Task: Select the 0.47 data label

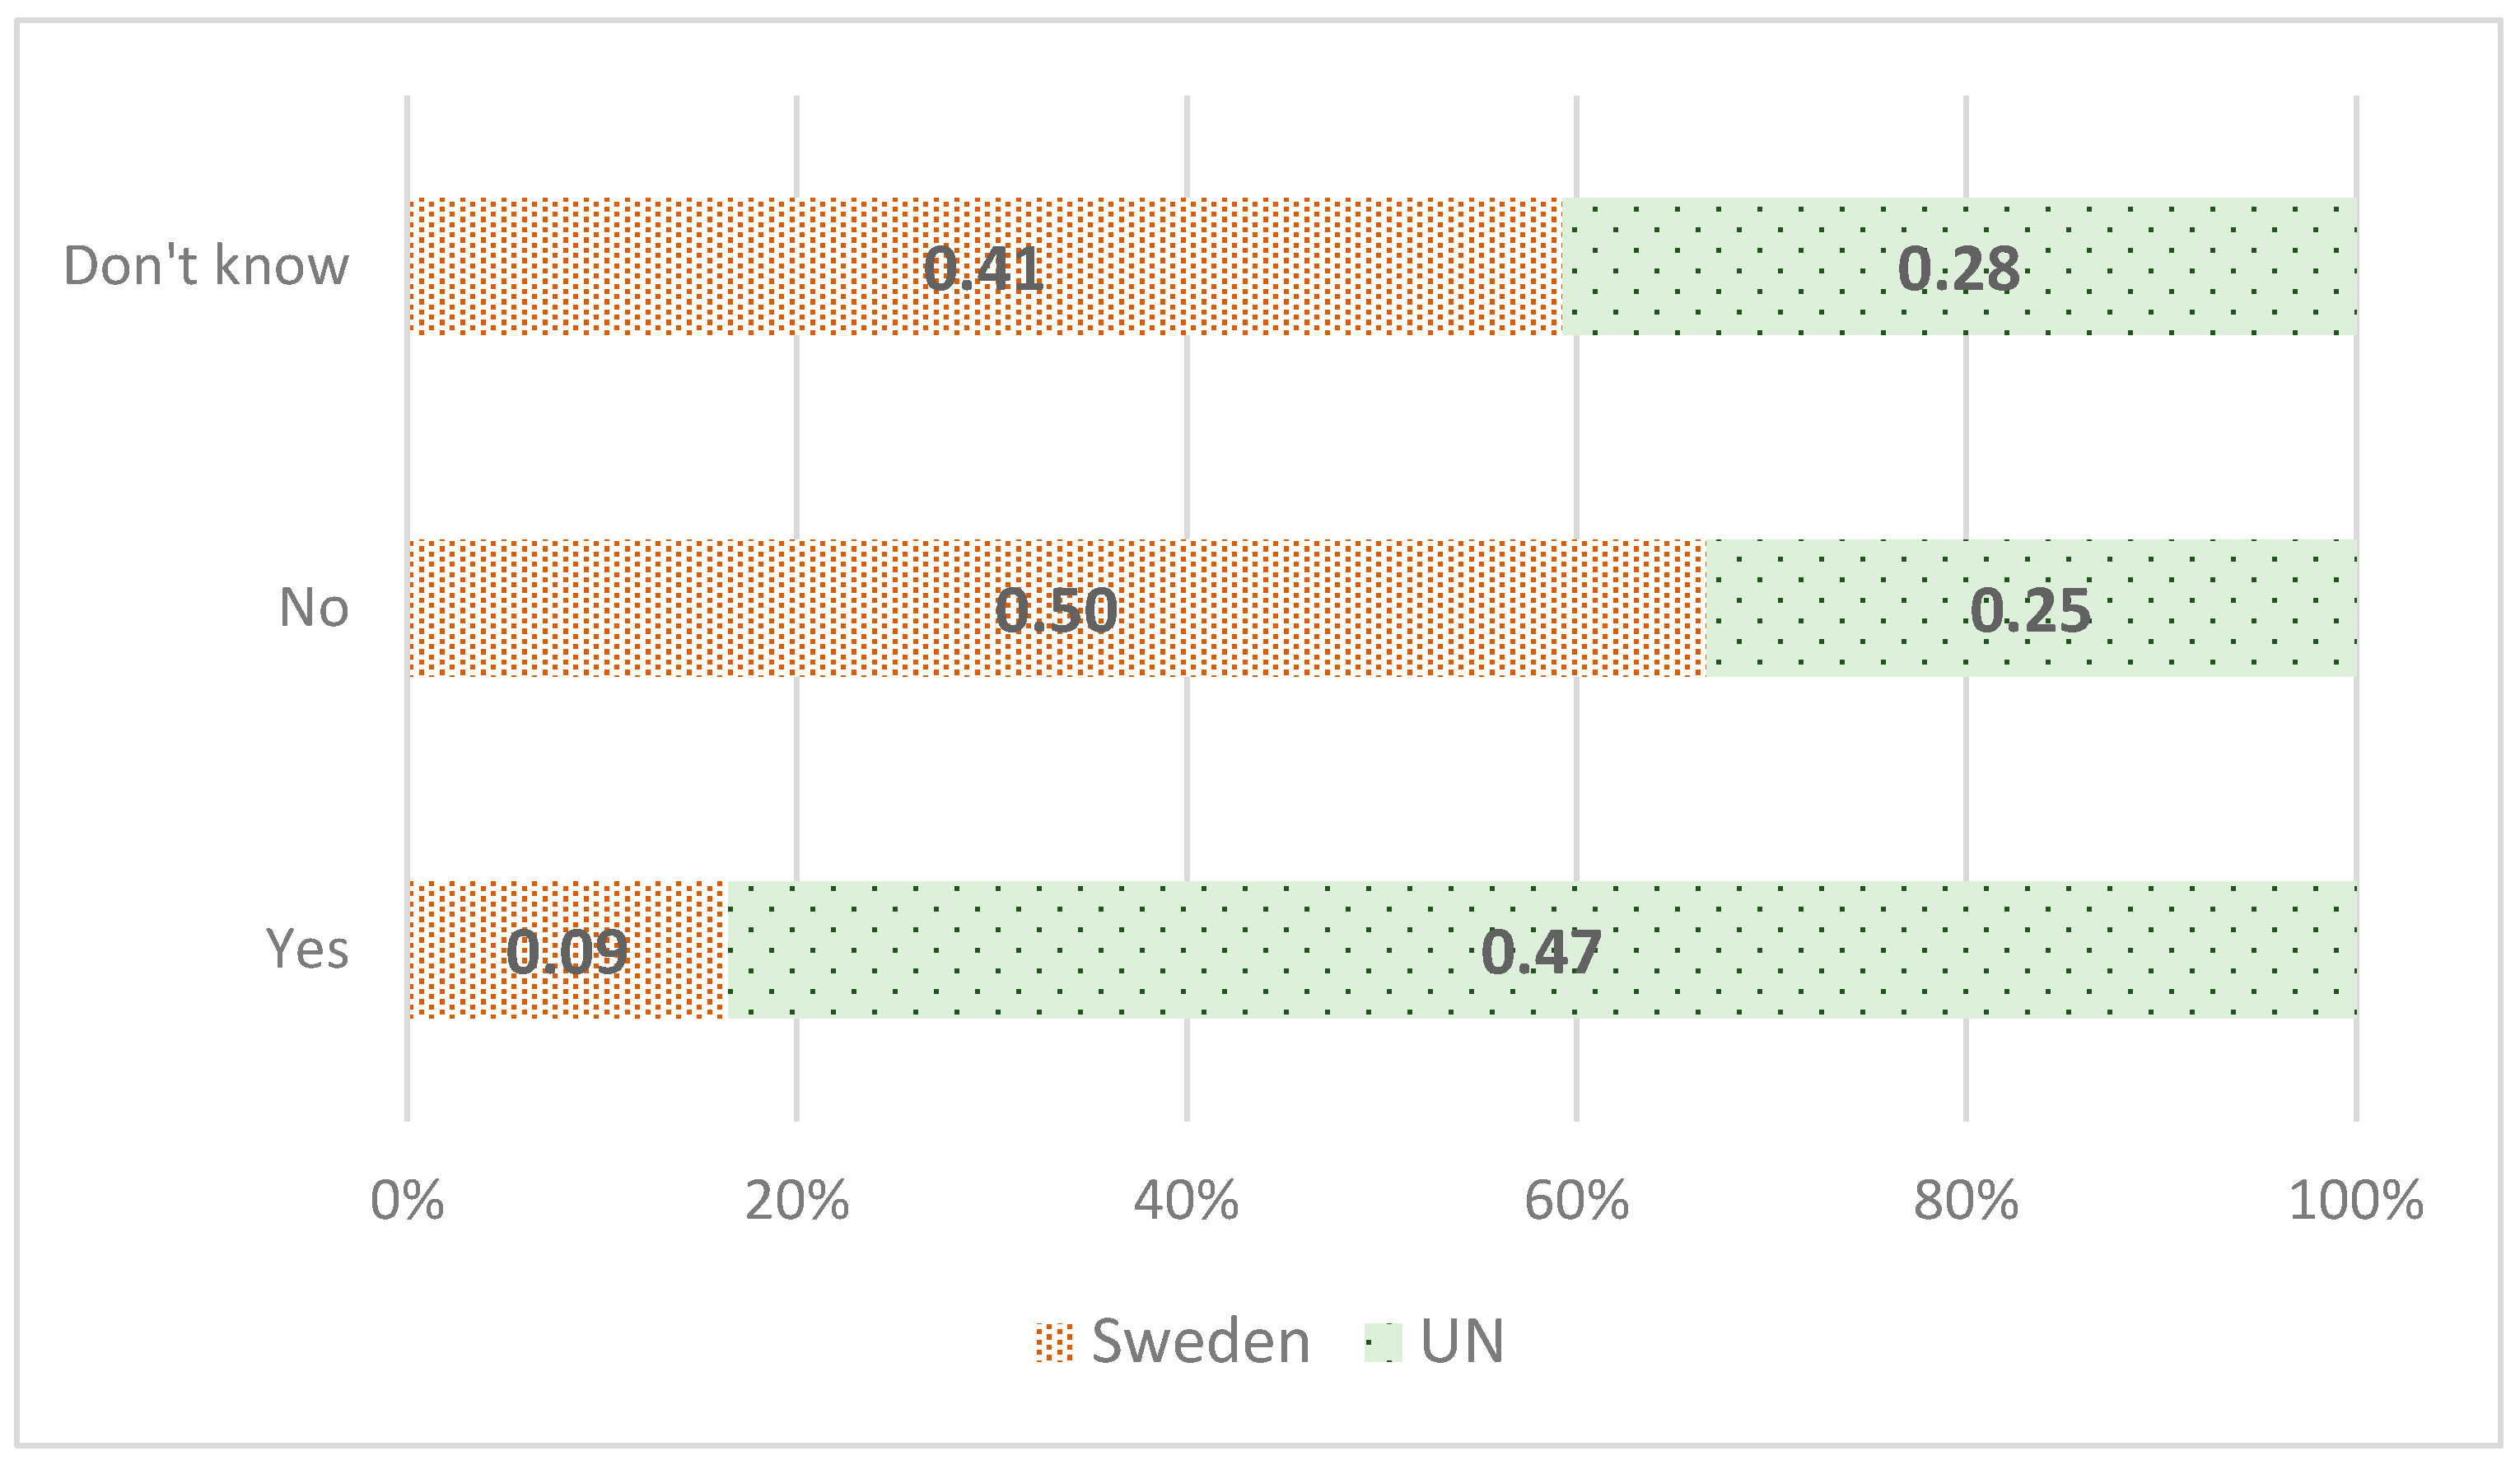Action: 1541,952
